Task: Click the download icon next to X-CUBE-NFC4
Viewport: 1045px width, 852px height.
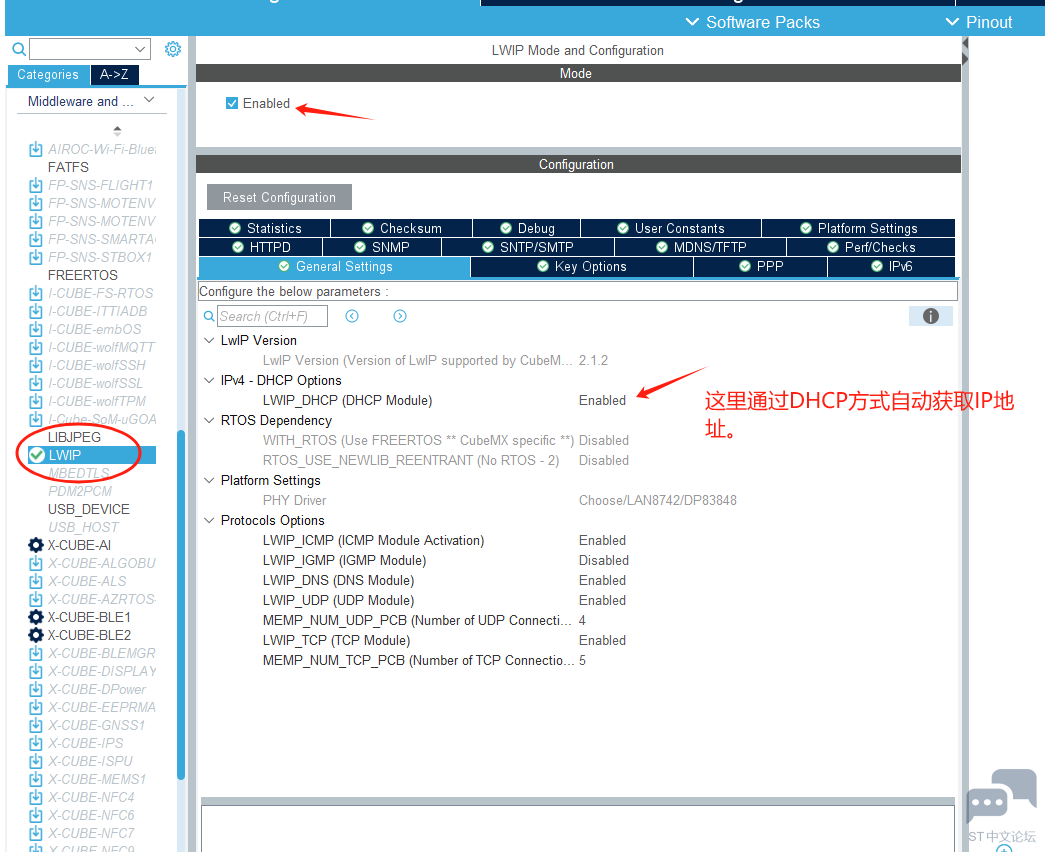Action: click(x=35, y=797)
